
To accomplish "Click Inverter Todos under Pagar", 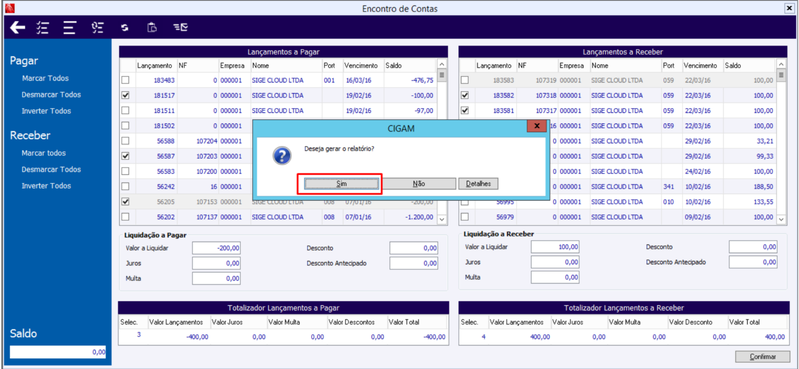I will click(x=46, y=111).
